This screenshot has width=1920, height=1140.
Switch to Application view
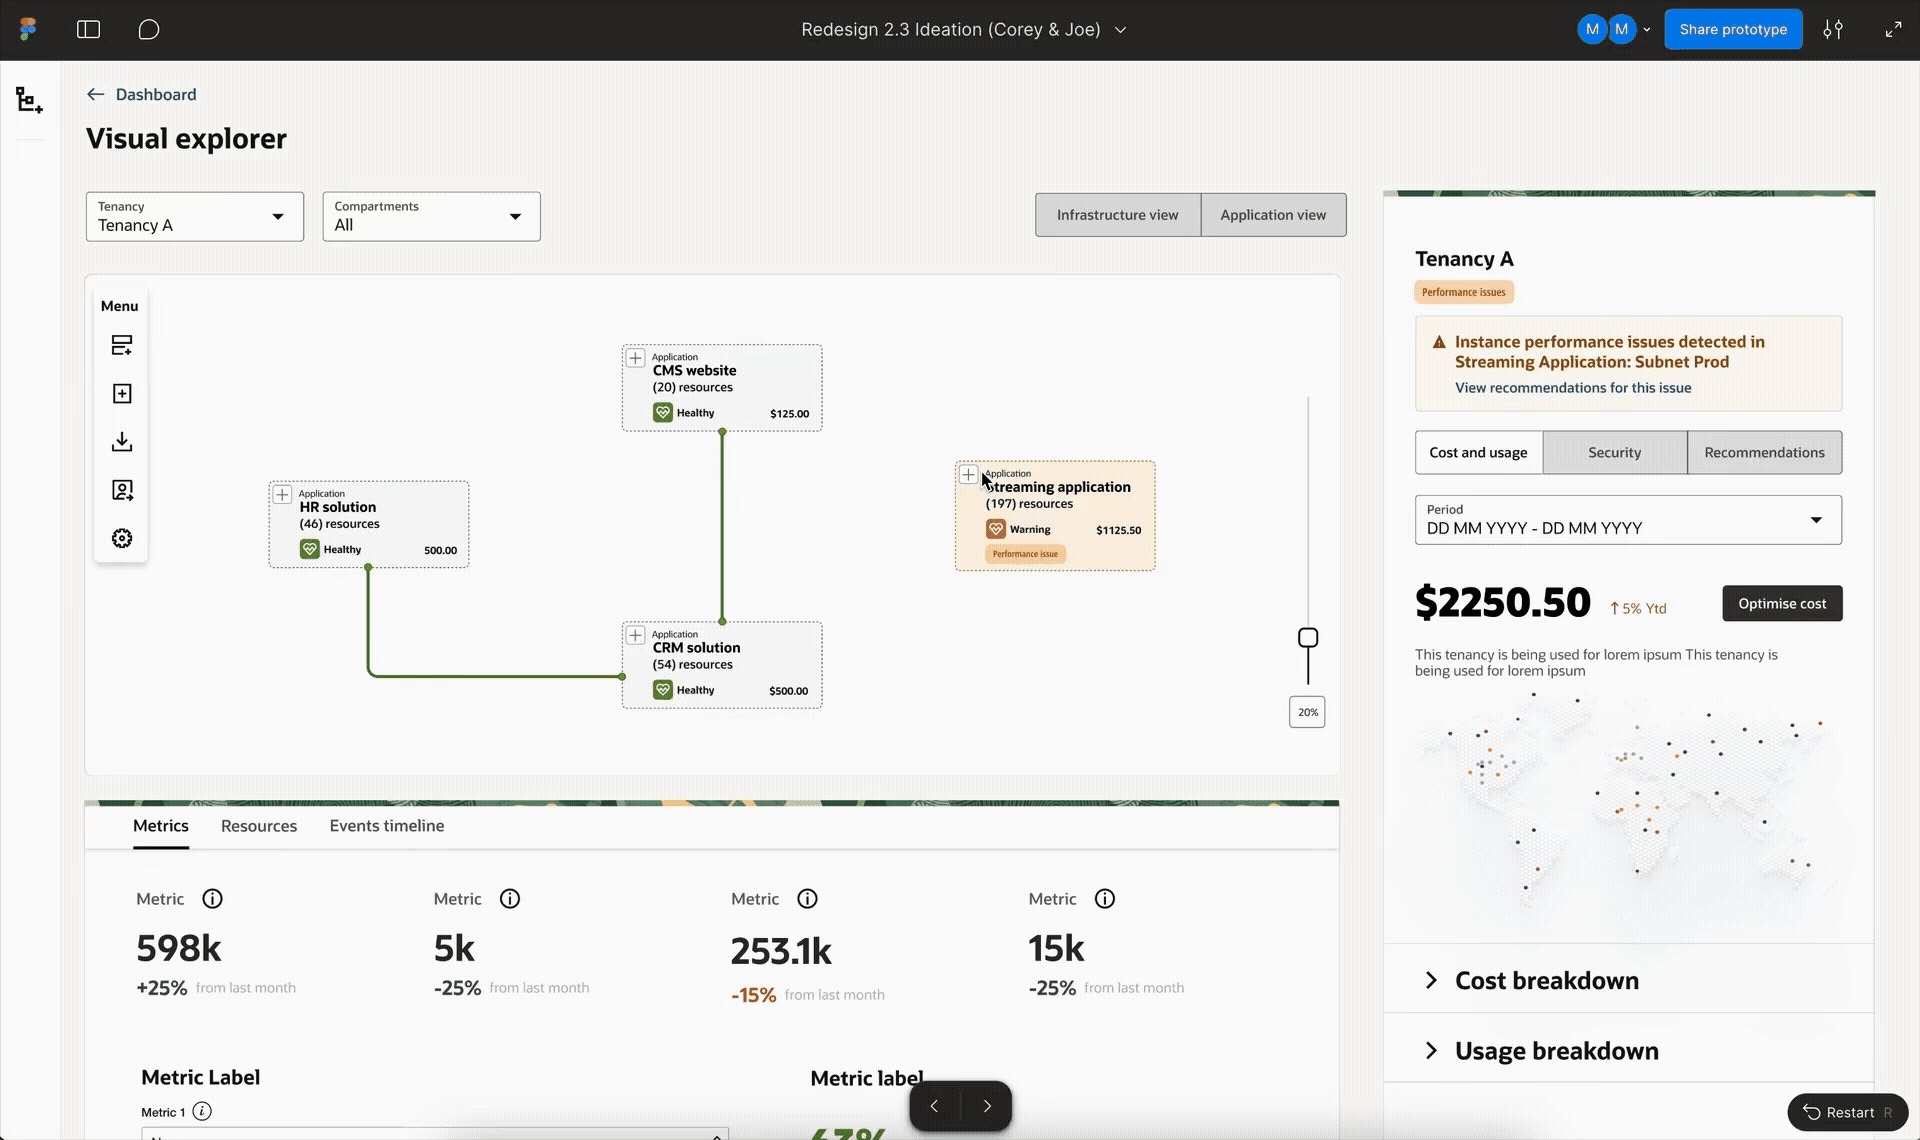coord(1272,215)
